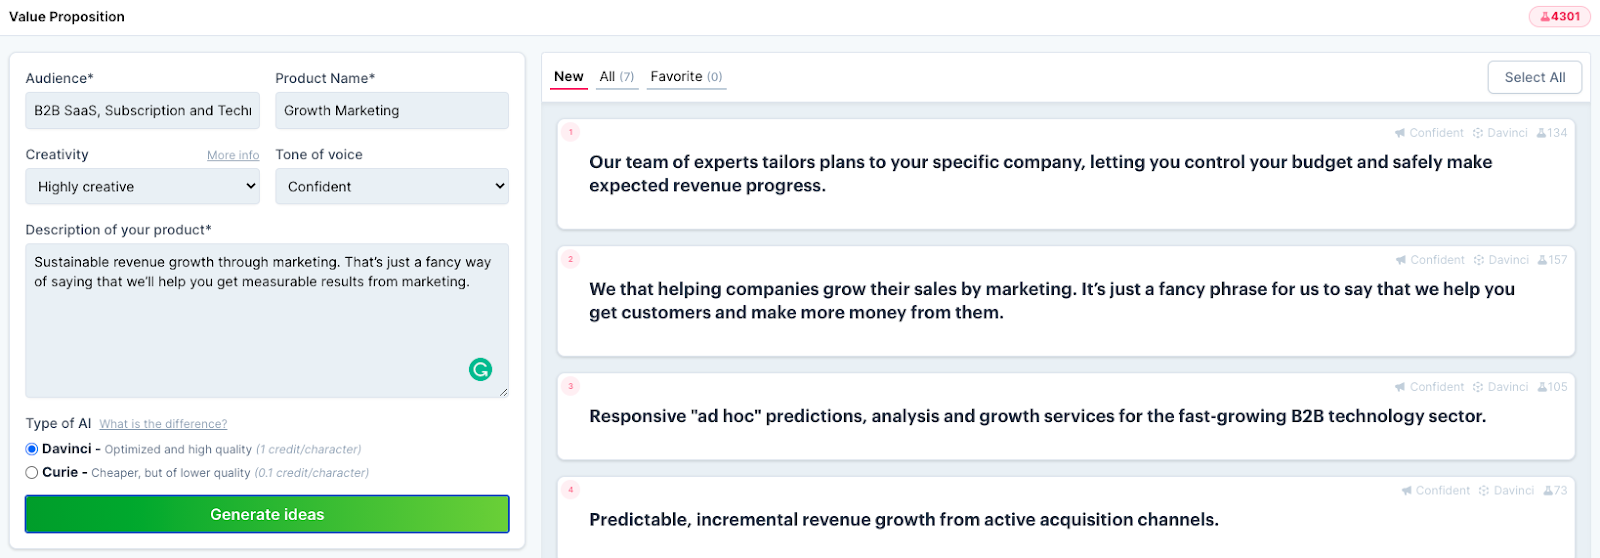Click into the Audience input field

click(x=142, y=111)
